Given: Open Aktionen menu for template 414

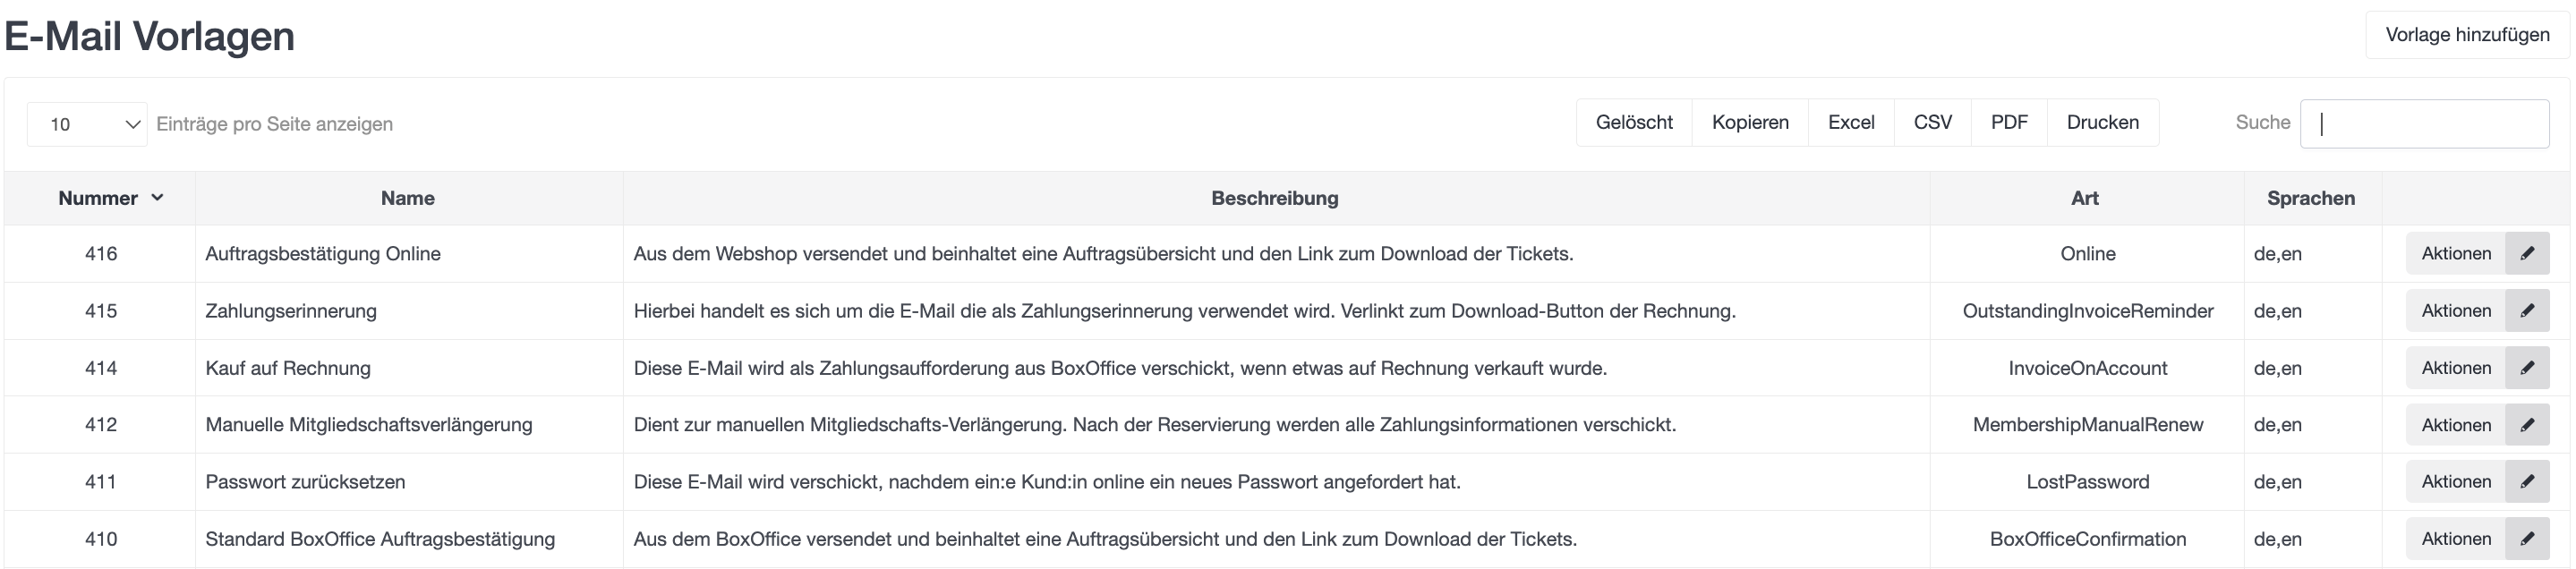Looking at the screenshot, I should click(2455, 367).
